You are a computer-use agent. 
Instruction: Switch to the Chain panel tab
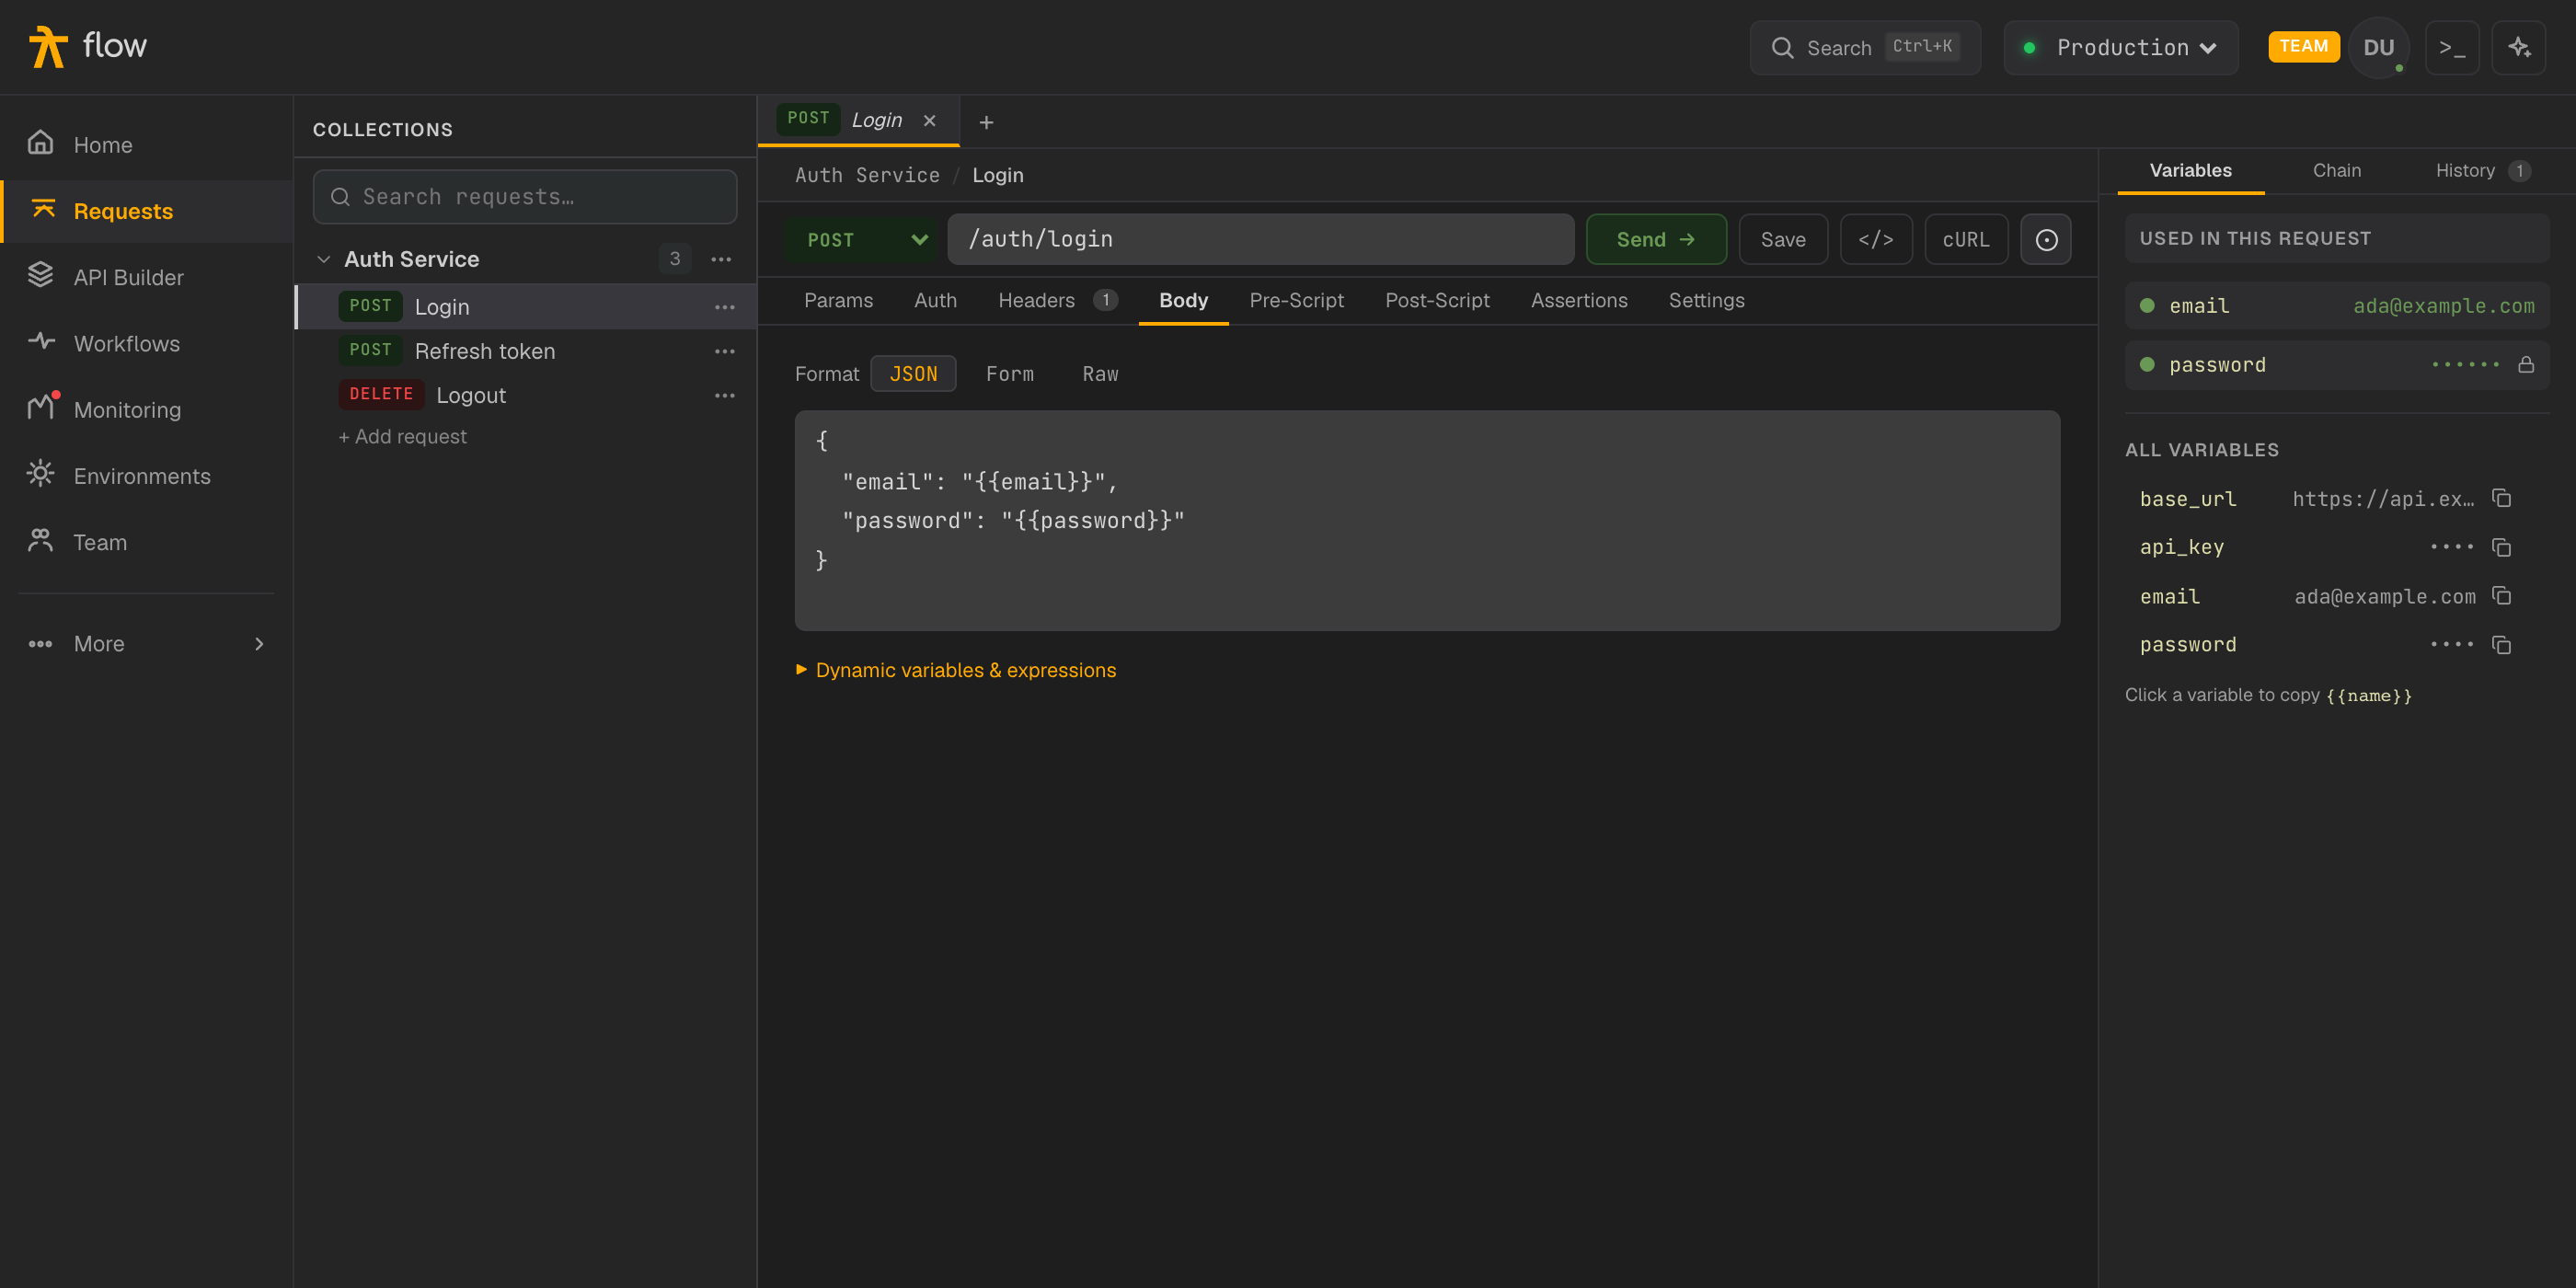2336,171
